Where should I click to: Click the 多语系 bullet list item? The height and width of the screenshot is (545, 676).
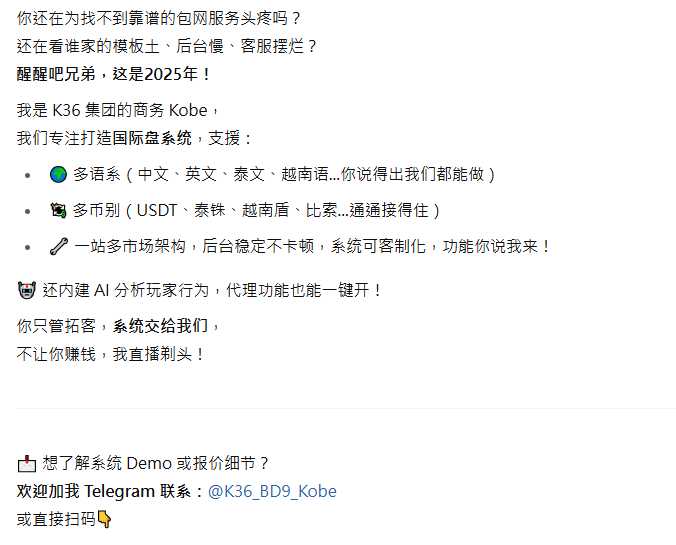coord(283,175)
